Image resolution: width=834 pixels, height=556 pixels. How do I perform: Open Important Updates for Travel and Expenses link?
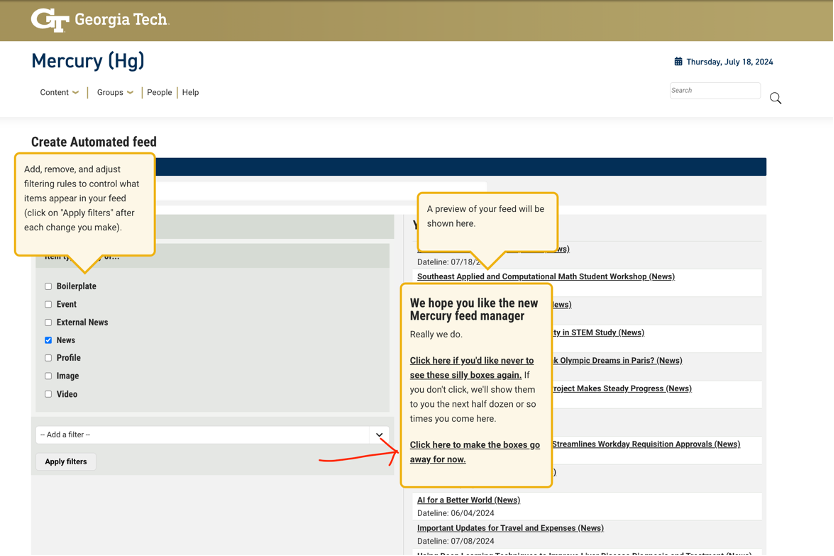tap(510, 528)
